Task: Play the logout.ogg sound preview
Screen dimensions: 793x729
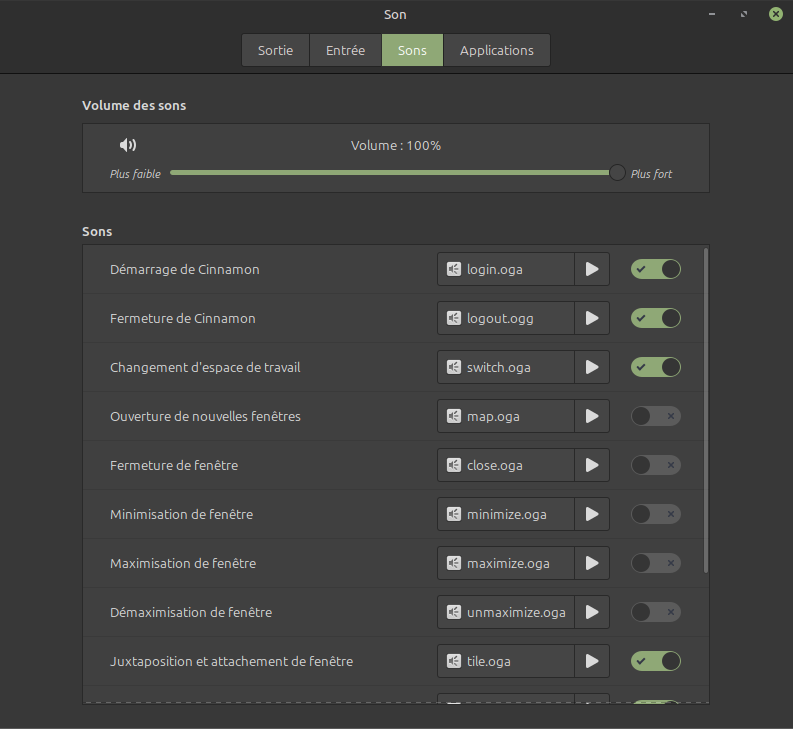Action: (x=592, y=318)
